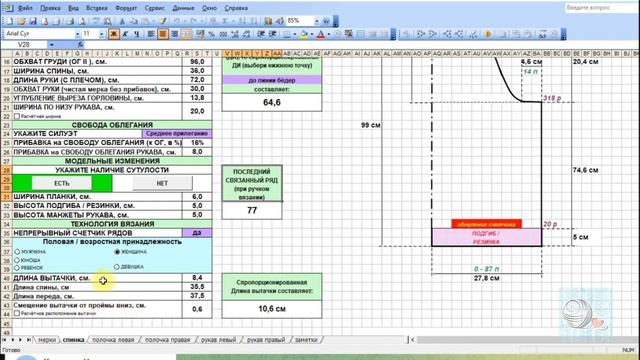Click the Undo arrow icon

pyautogui.click(x=176, y=21)
